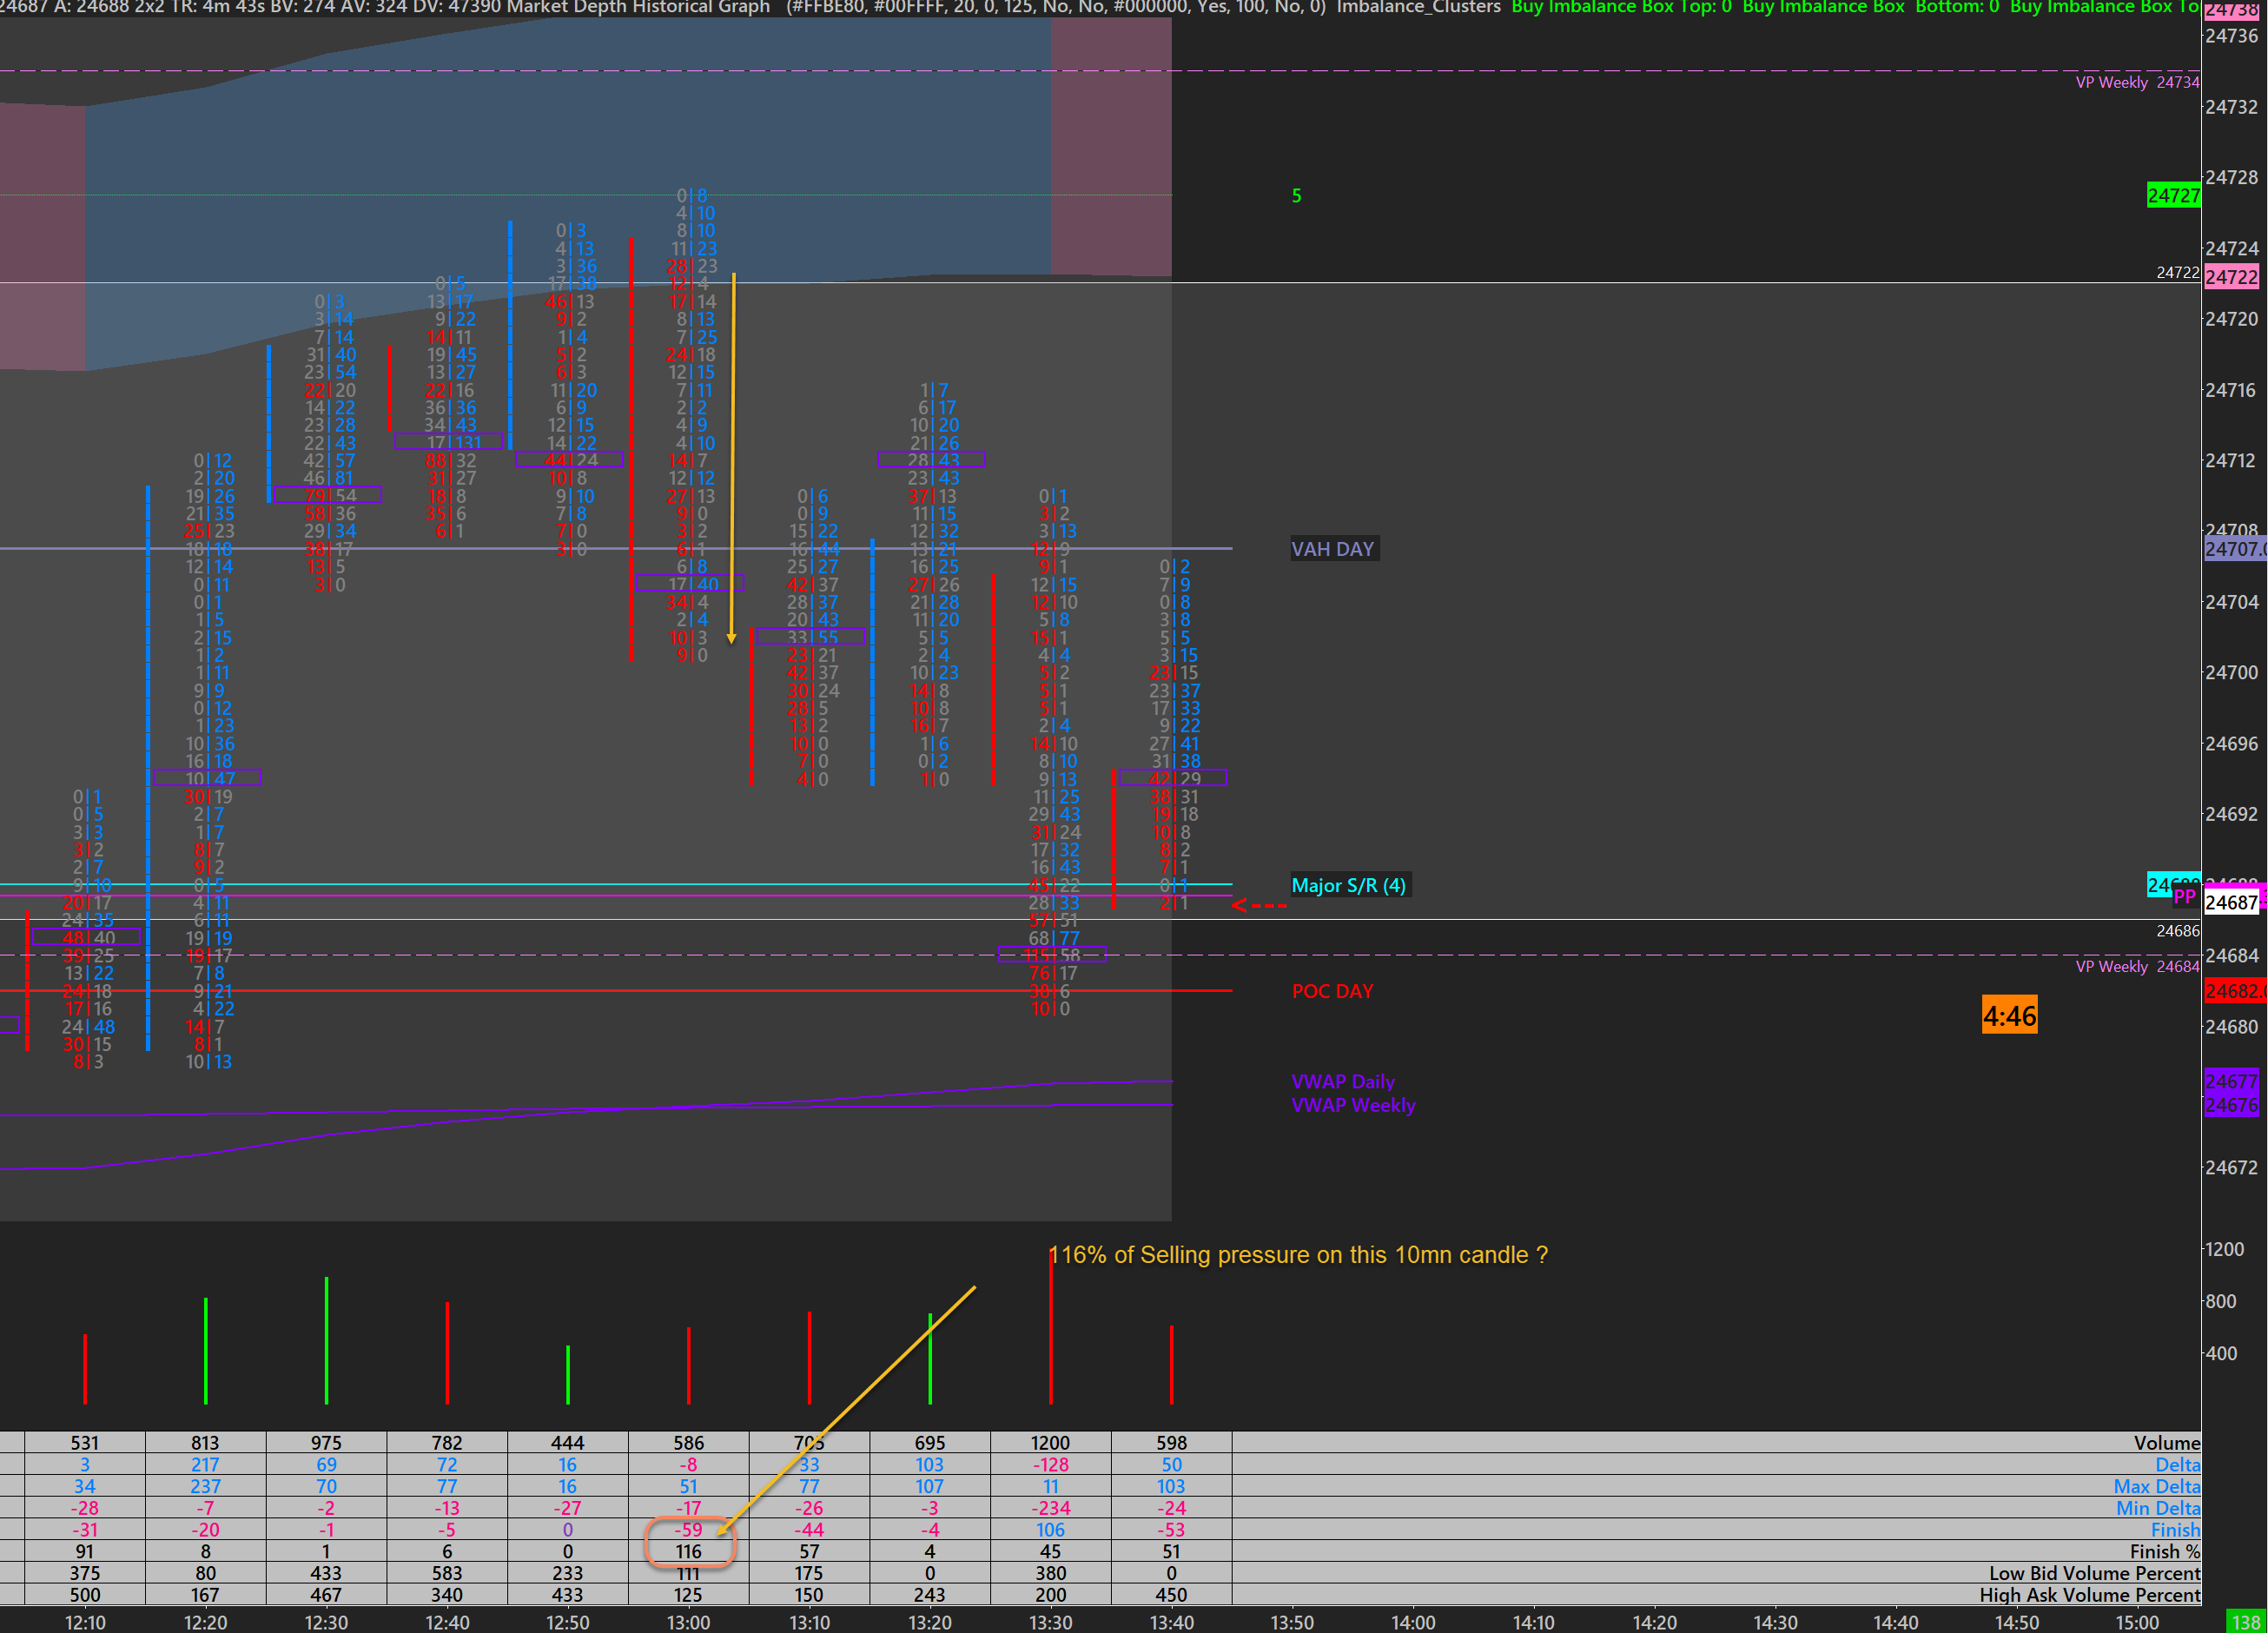Click the pink 24722 price tag
Image resolution: width=2268 pixels, height=1633 pixels.
(2232, 277)
